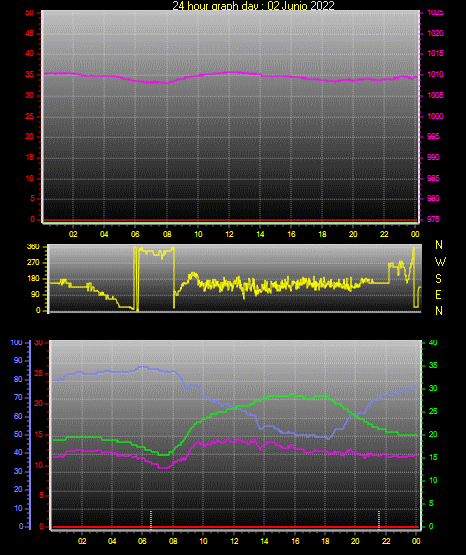Click the 1010 pressure axis label

click(435, 74)
